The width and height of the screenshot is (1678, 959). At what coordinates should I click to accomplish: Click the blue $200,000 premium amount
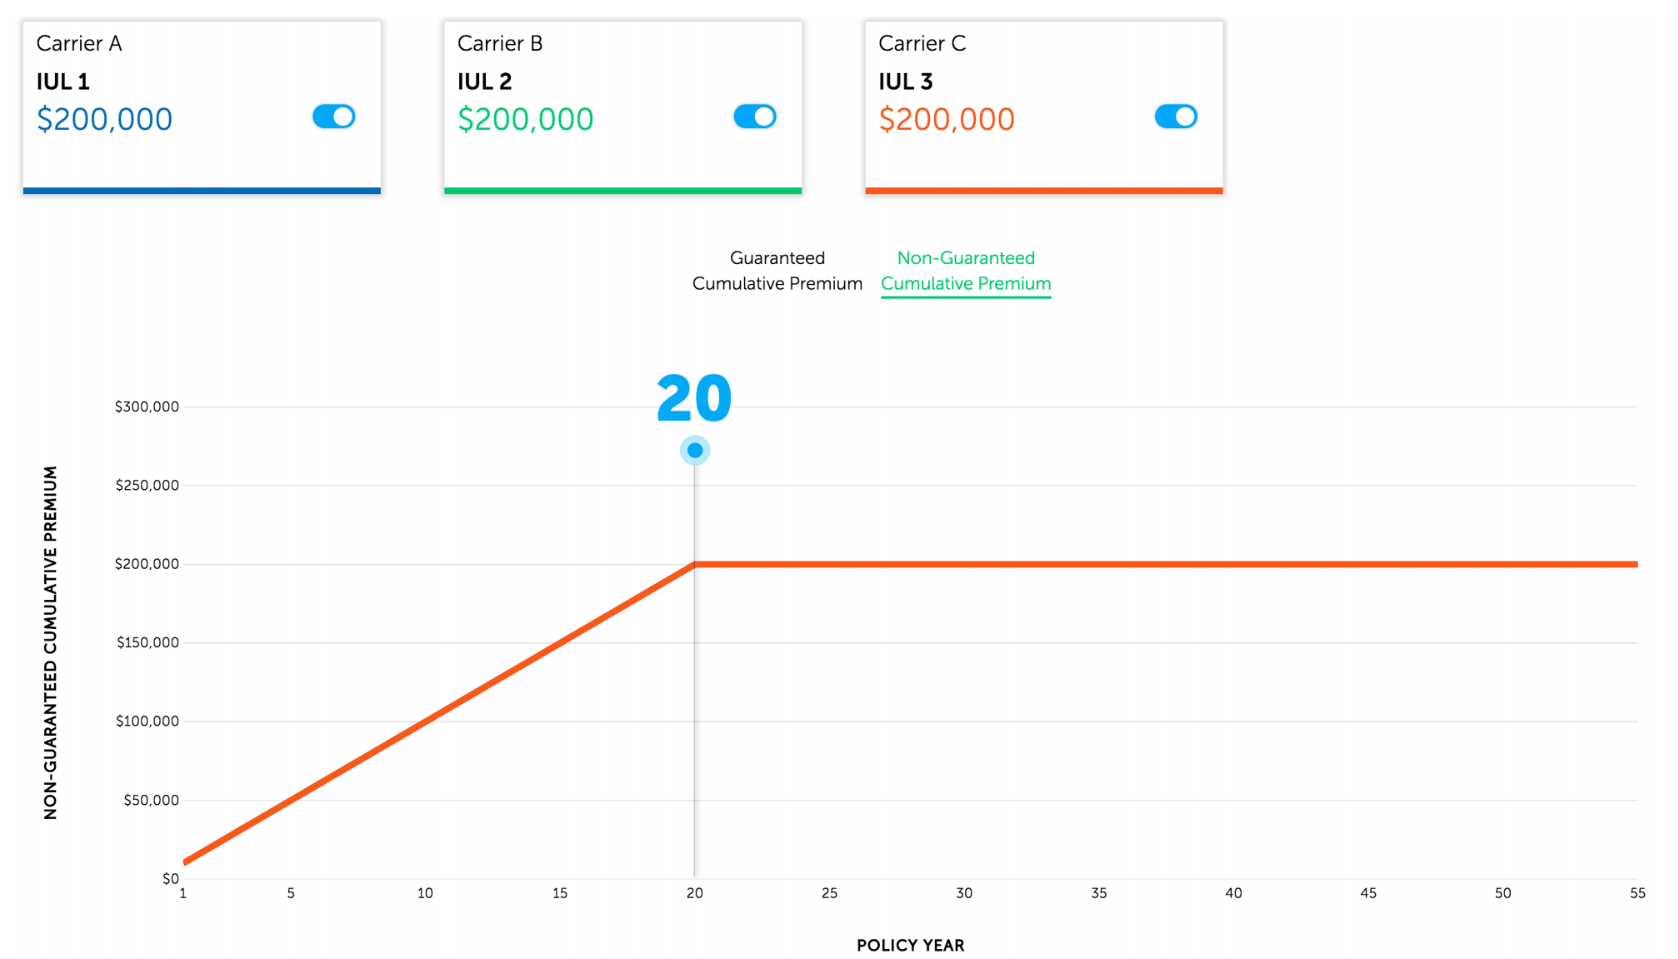tap(104, 118)
